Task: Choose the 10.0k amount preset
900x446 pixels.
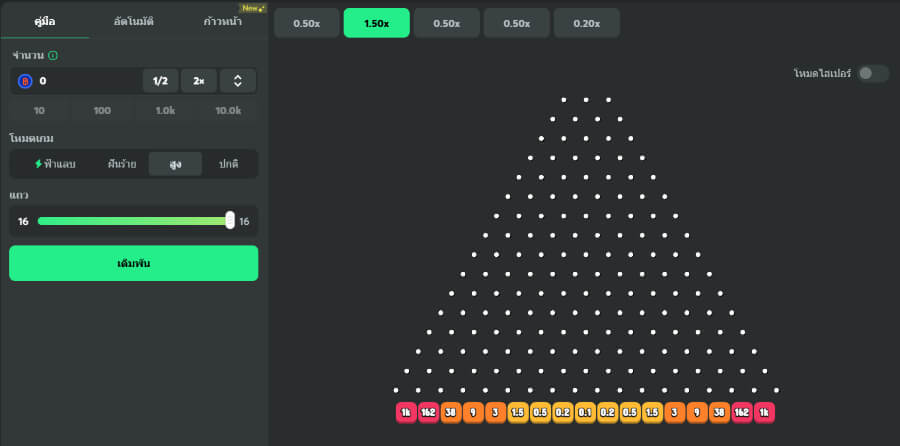Action: point(228,110)
